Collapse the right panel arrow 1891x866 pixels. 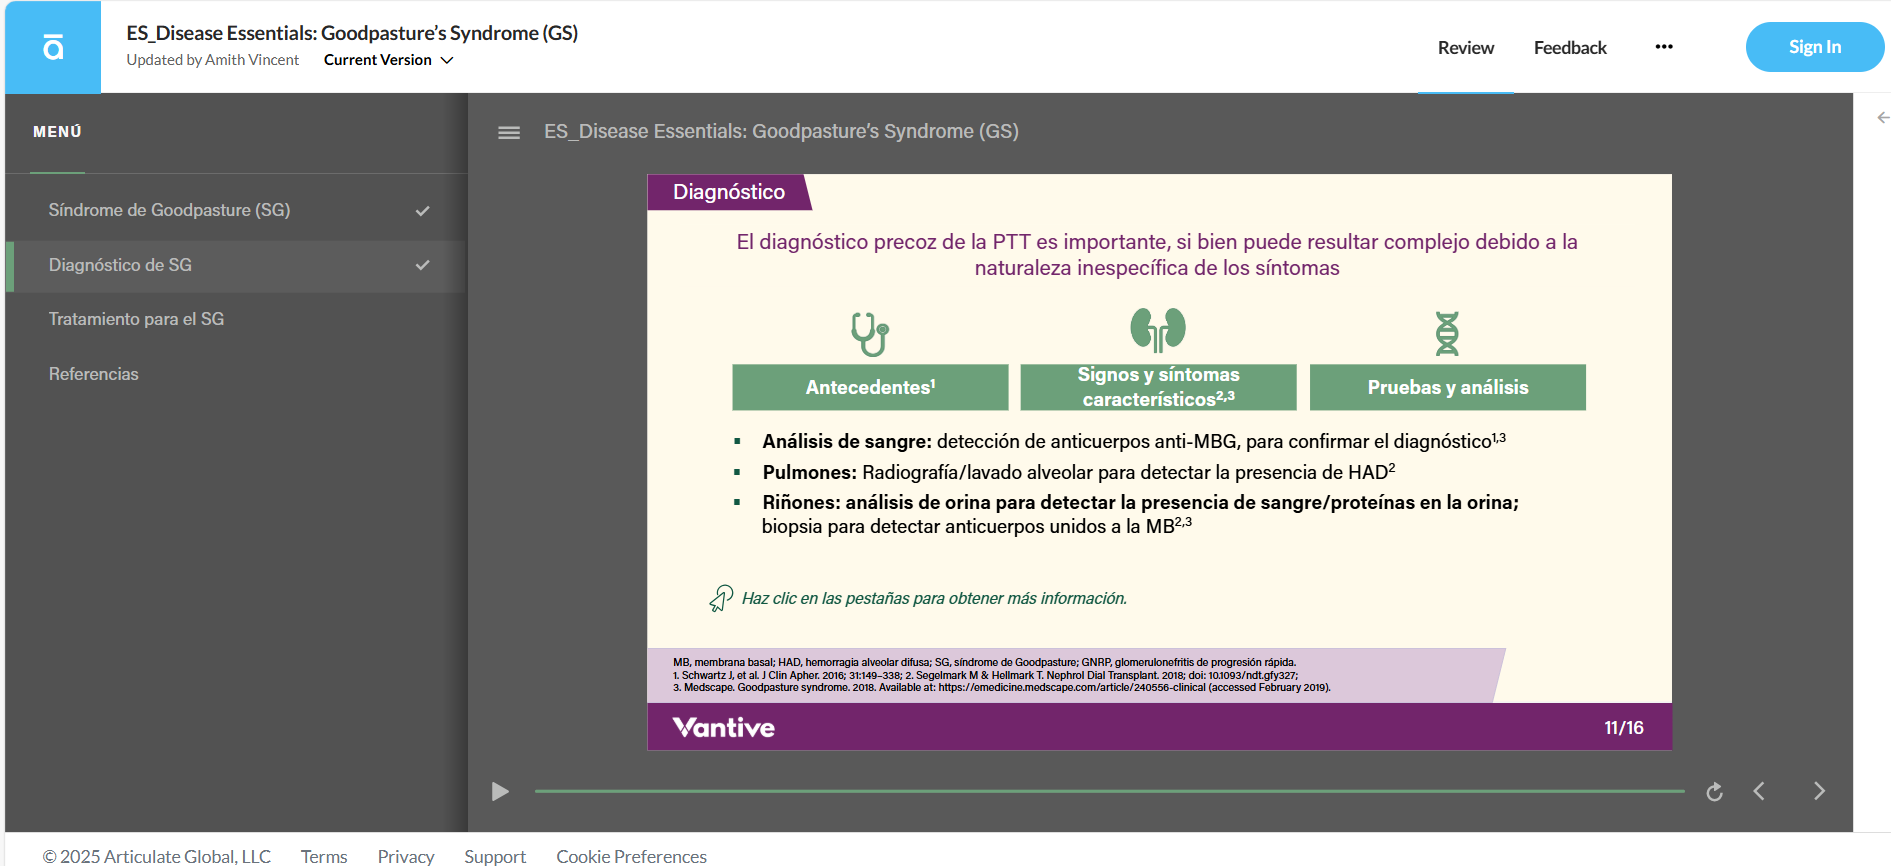click(x=1883, y=118)
